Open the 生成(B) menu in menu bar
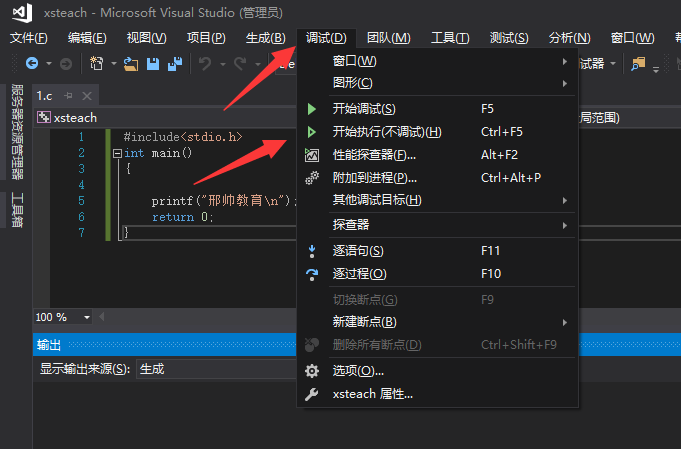Viewport: 681px width, 449px height. [265, 38]
